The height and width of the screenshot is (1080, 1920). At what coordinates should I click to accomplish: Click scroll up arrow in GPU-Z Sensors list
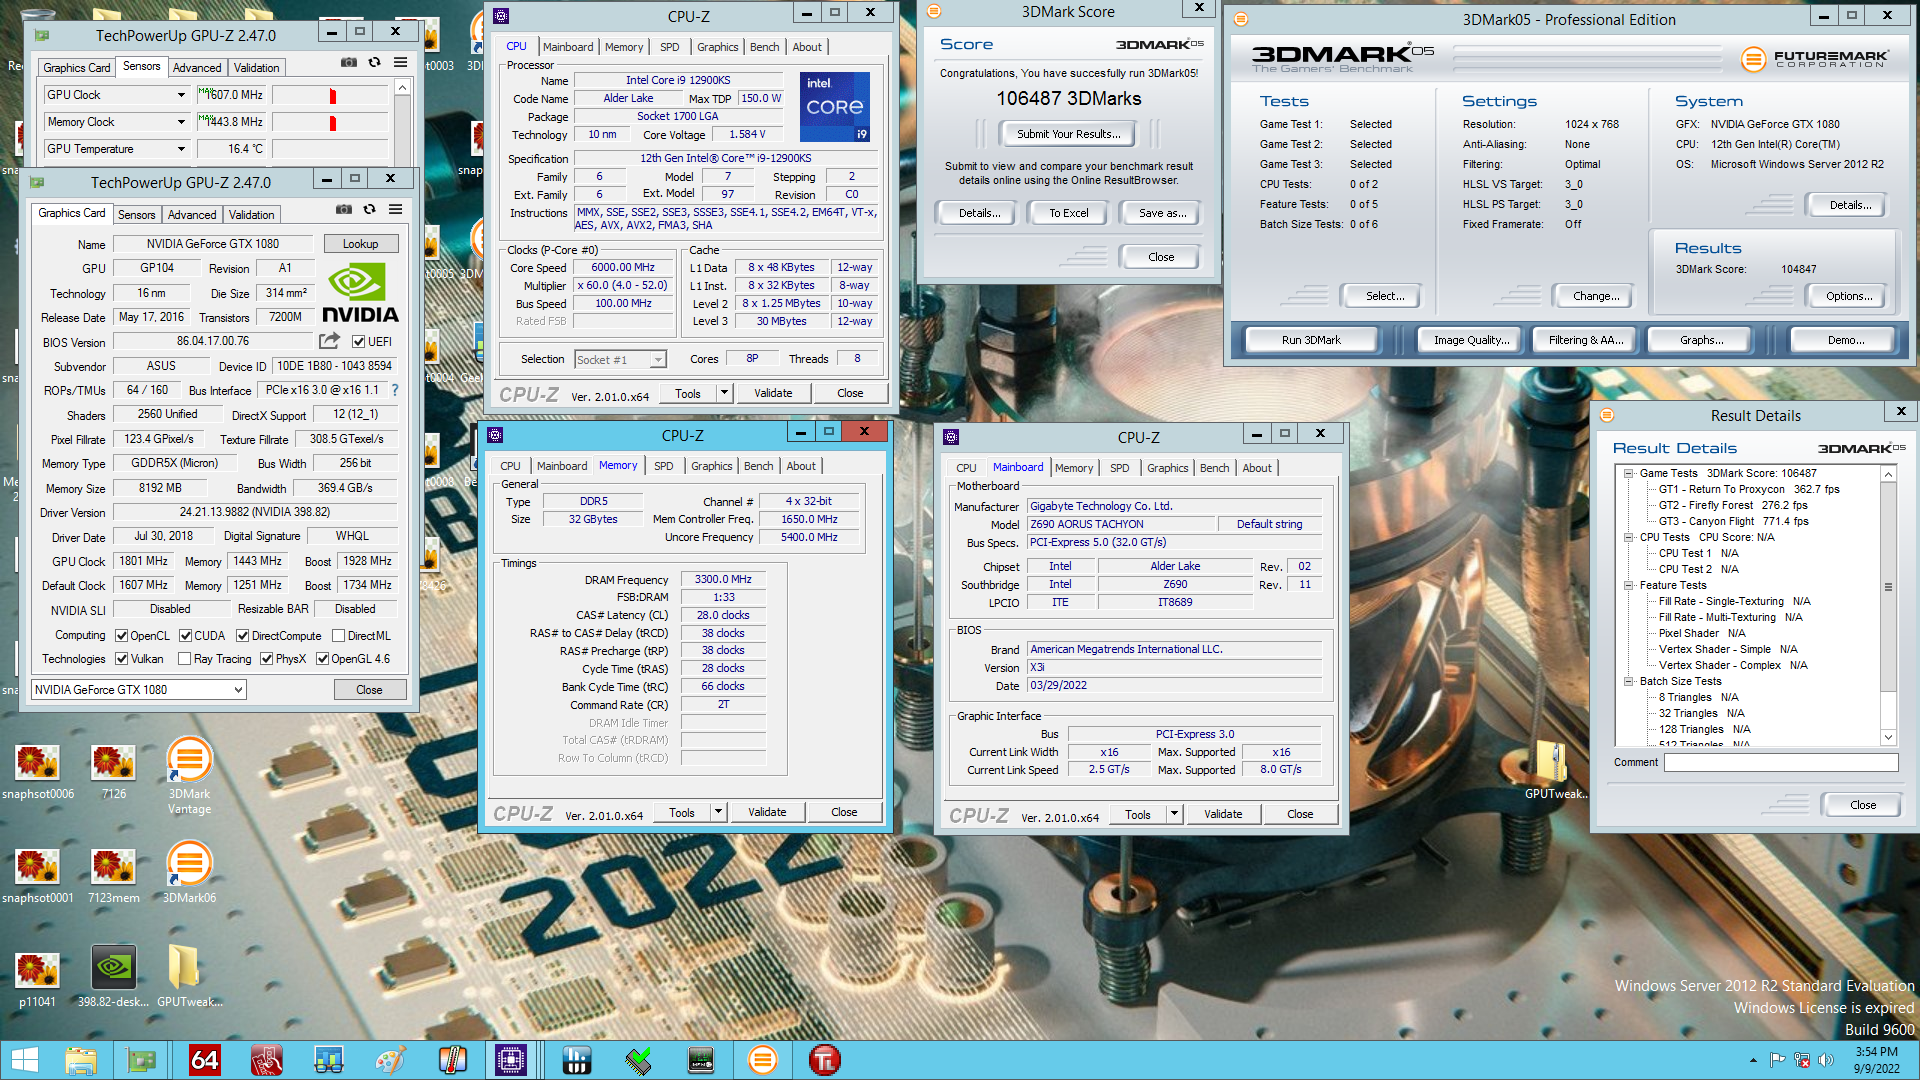point(402,87)
